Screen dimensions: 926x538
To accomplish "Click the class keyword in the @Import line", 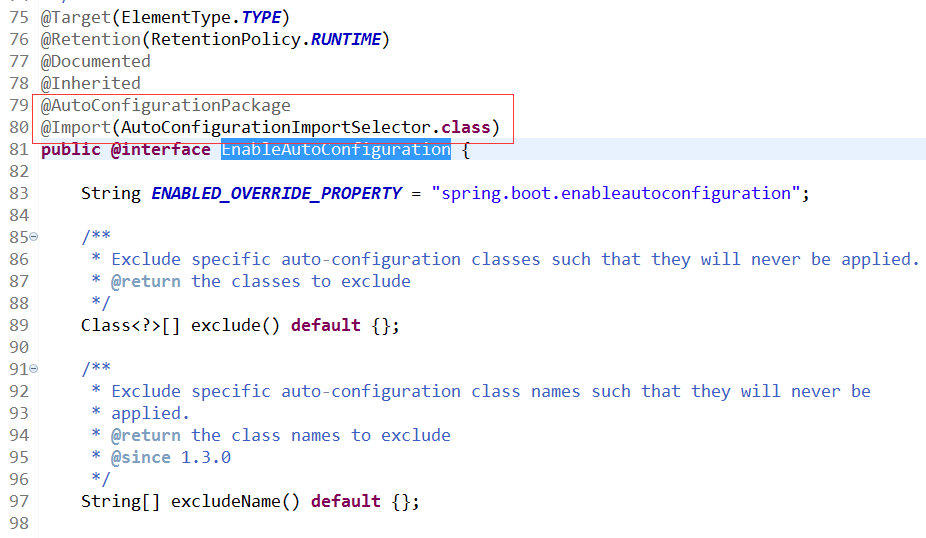I will click(466, 128).
